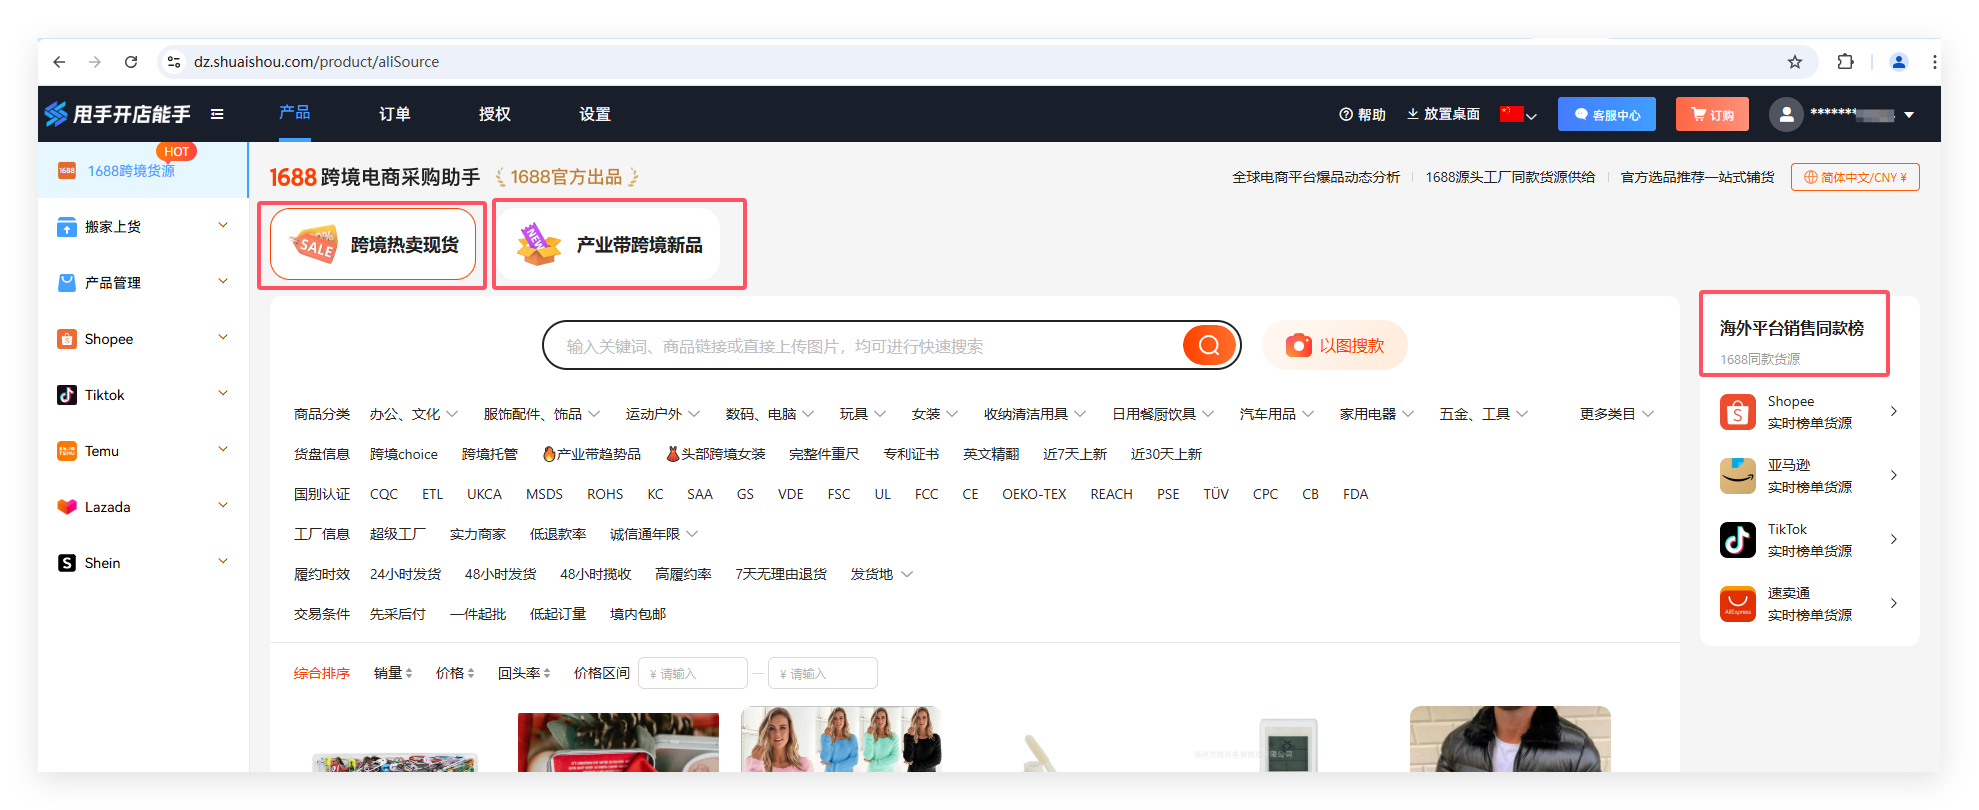Screen dimensions: 1979x810
Task: Toggle the ROHS certification filter
Action: coord(605,494)
